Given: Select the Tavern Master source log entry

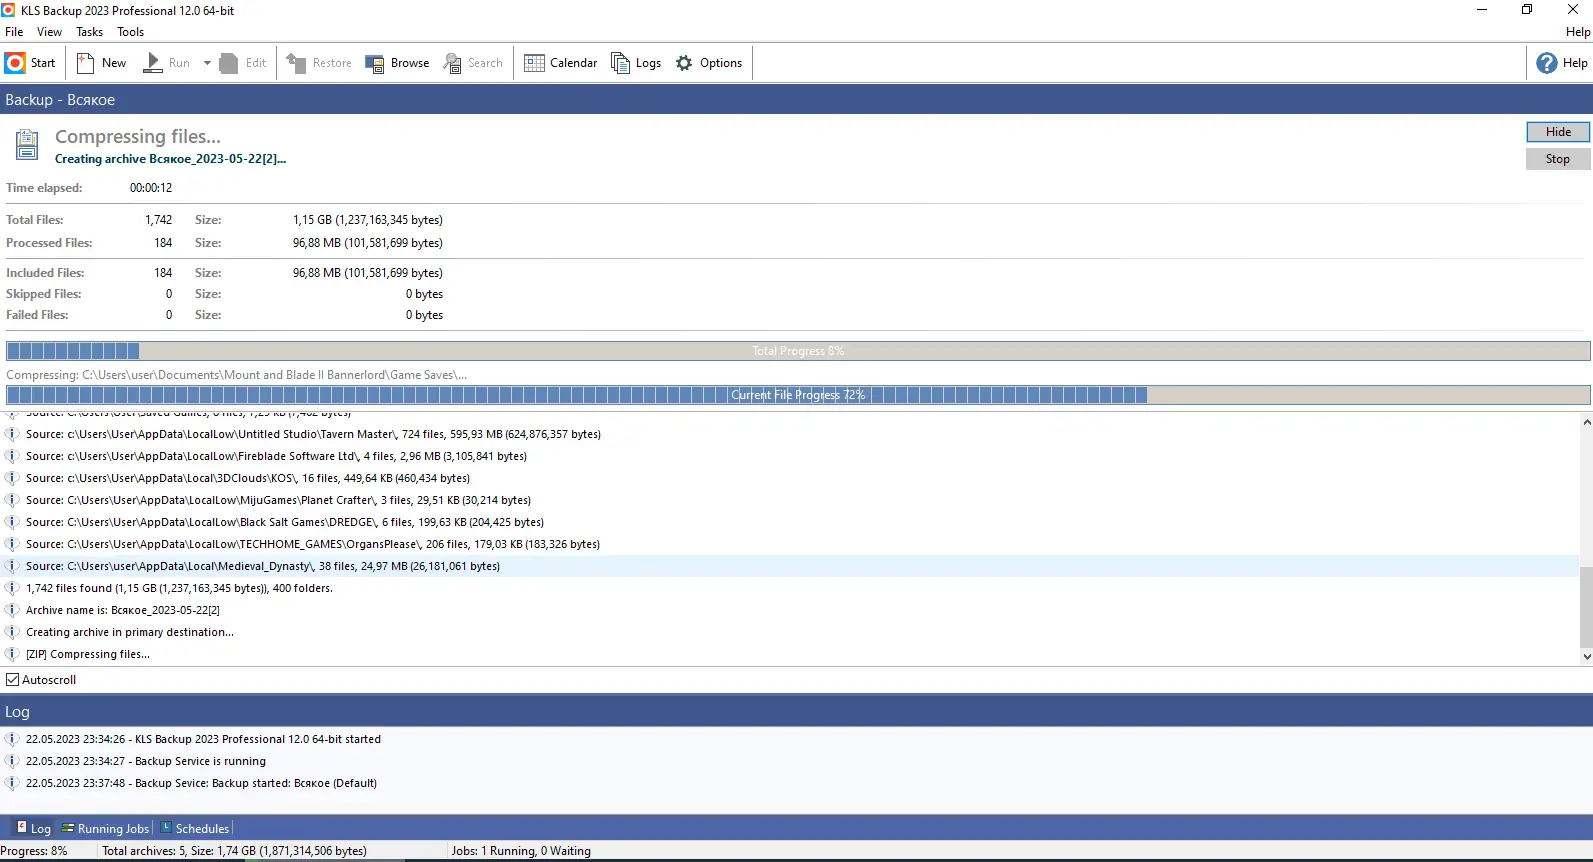Looking at the screenshot, I should [x=790, y=434].
